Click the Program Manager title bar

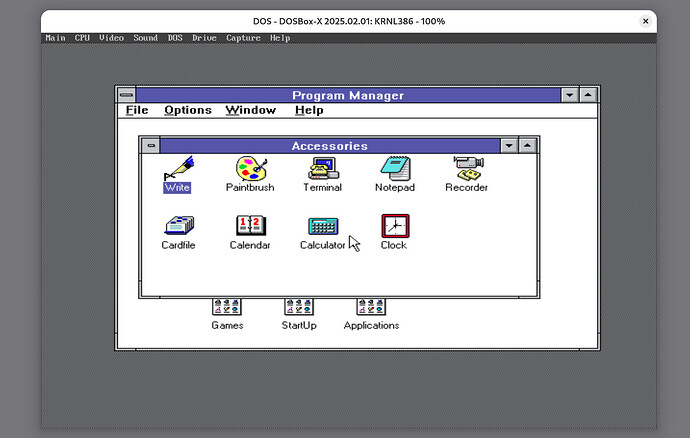(x=348, y=95)
